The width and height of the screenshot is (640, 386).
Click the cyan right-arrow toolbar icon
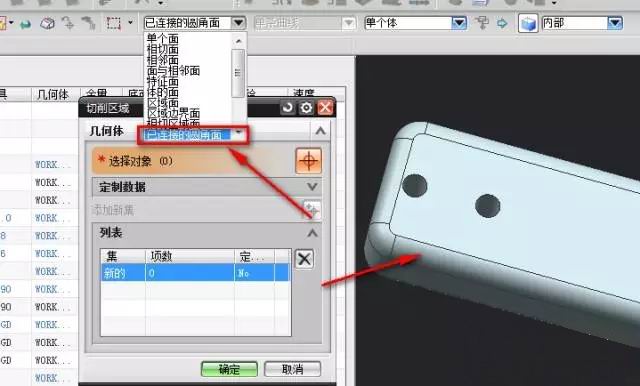pyautogui.click(x=502, y=23)
